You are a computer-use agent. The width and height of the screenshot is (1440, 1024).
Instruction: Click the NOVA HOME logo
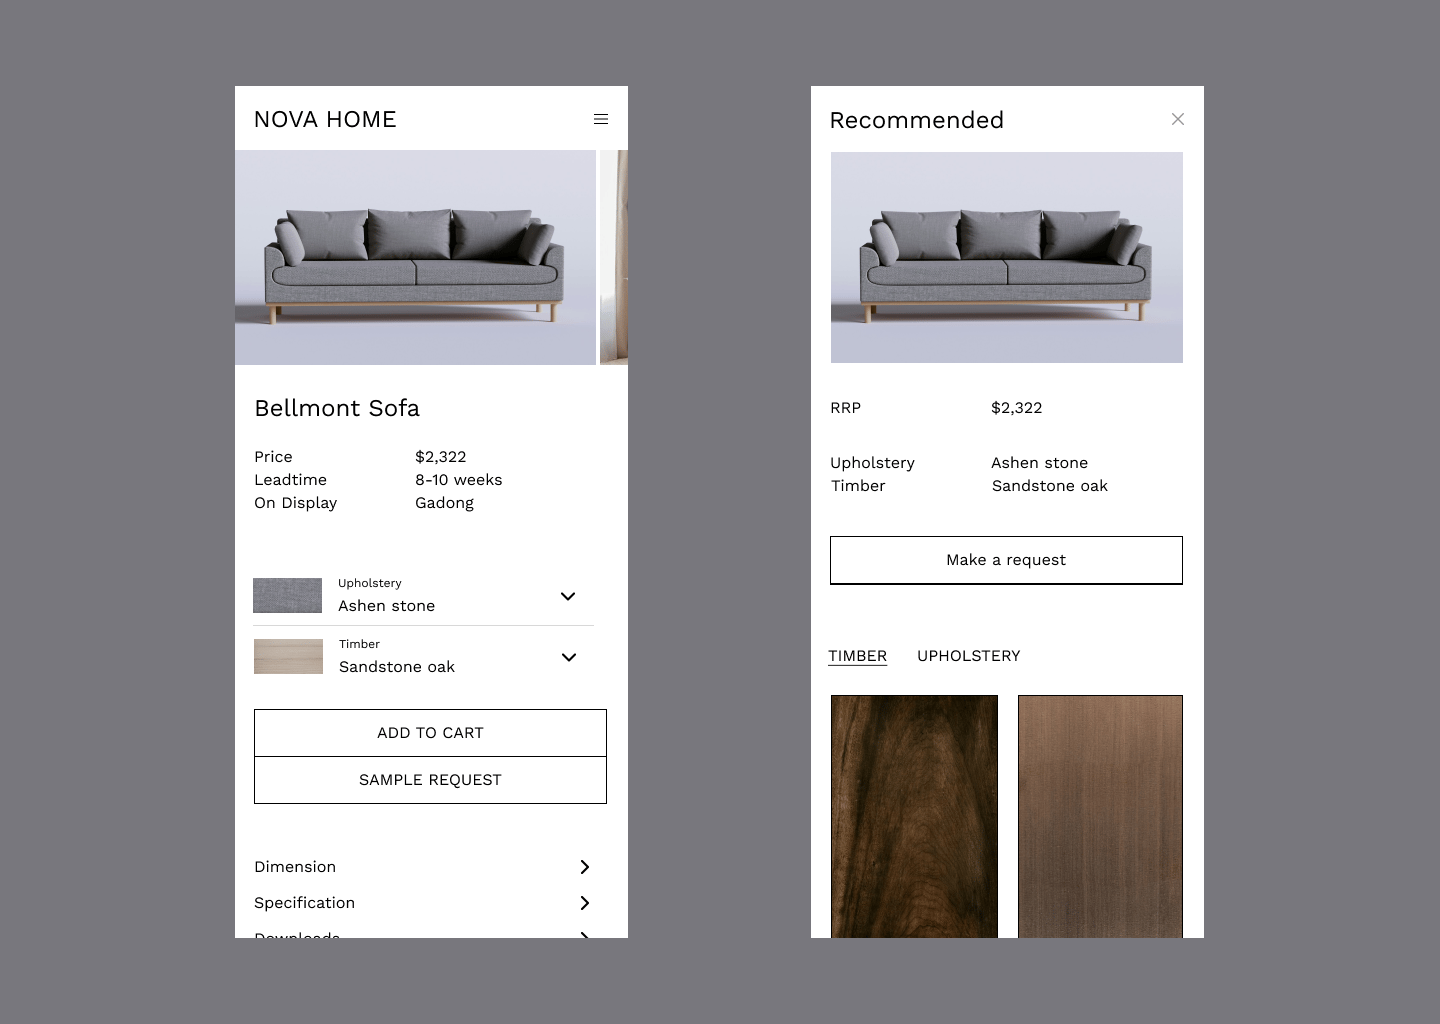click(x=325, y=120)
